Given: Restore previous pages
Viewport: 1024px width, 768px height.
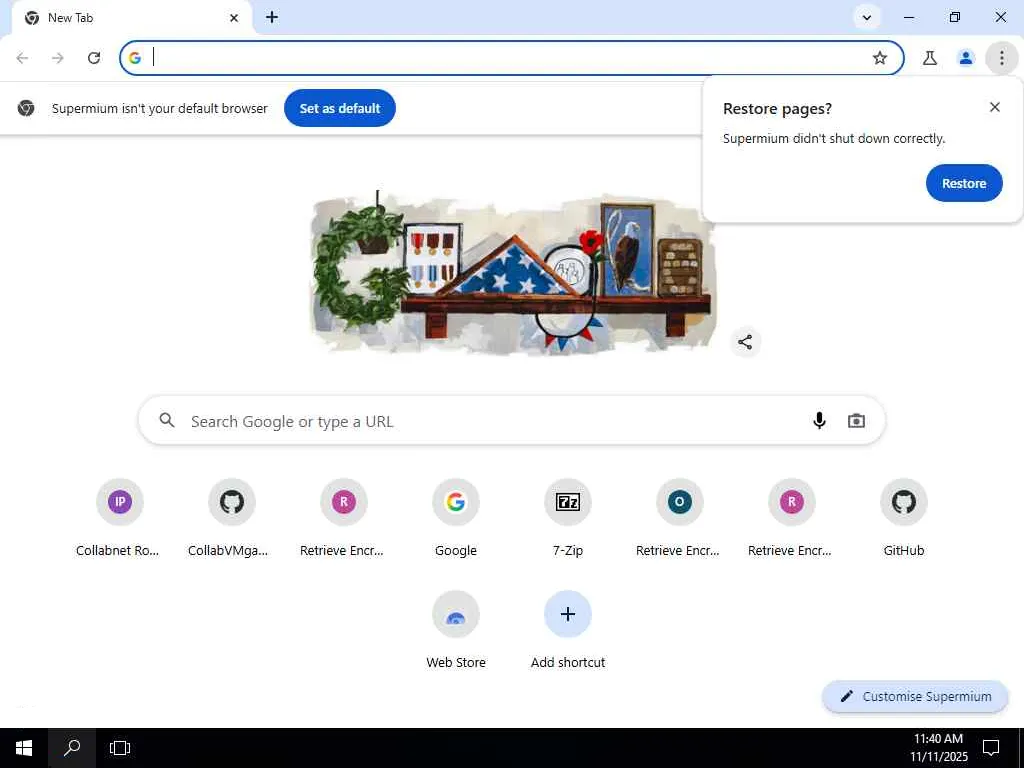Looking at the screenshot, I should [x=963, y=184].
